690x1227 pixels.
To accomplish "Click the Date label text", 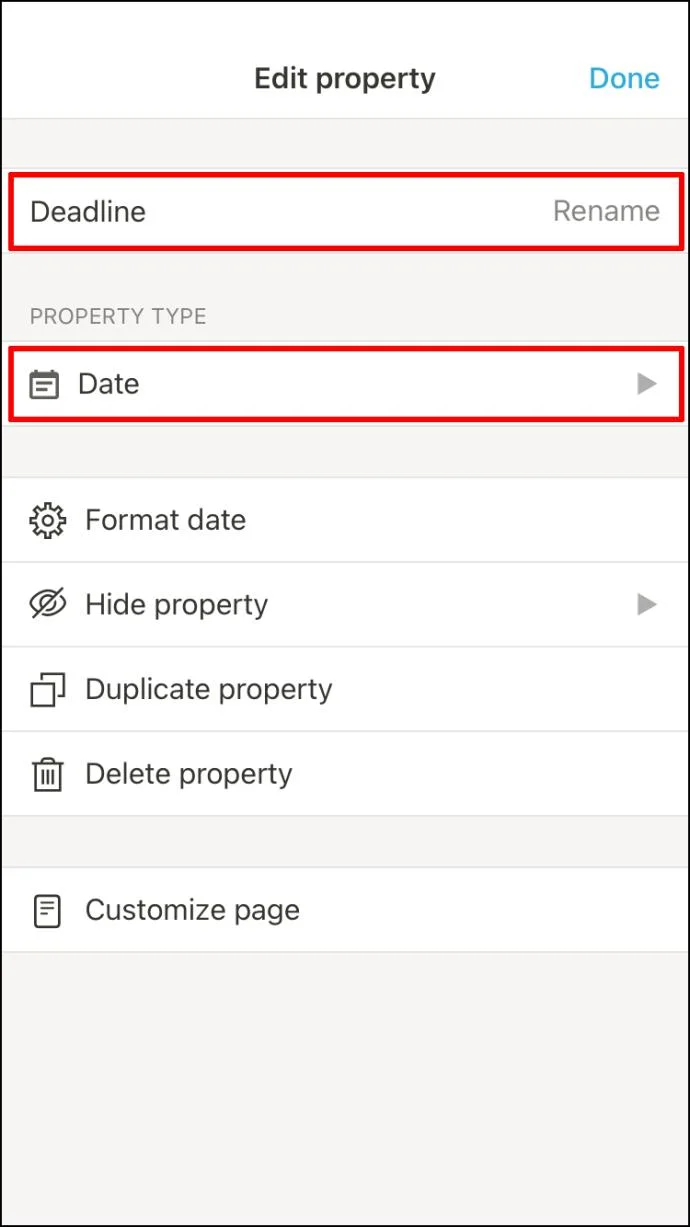I will (109, 384).
